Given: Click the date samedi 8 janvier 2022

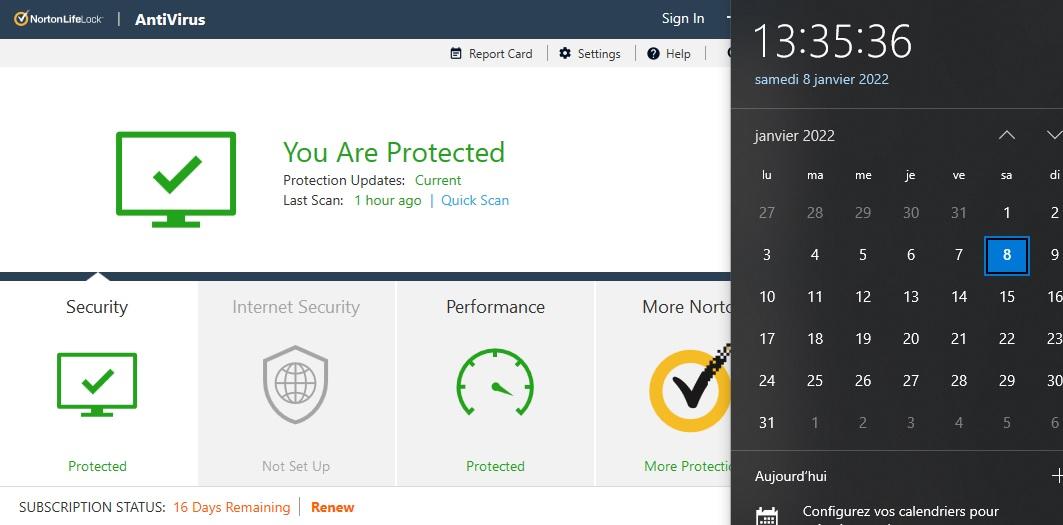Looking at the screenshot, I should pos(821,79).
